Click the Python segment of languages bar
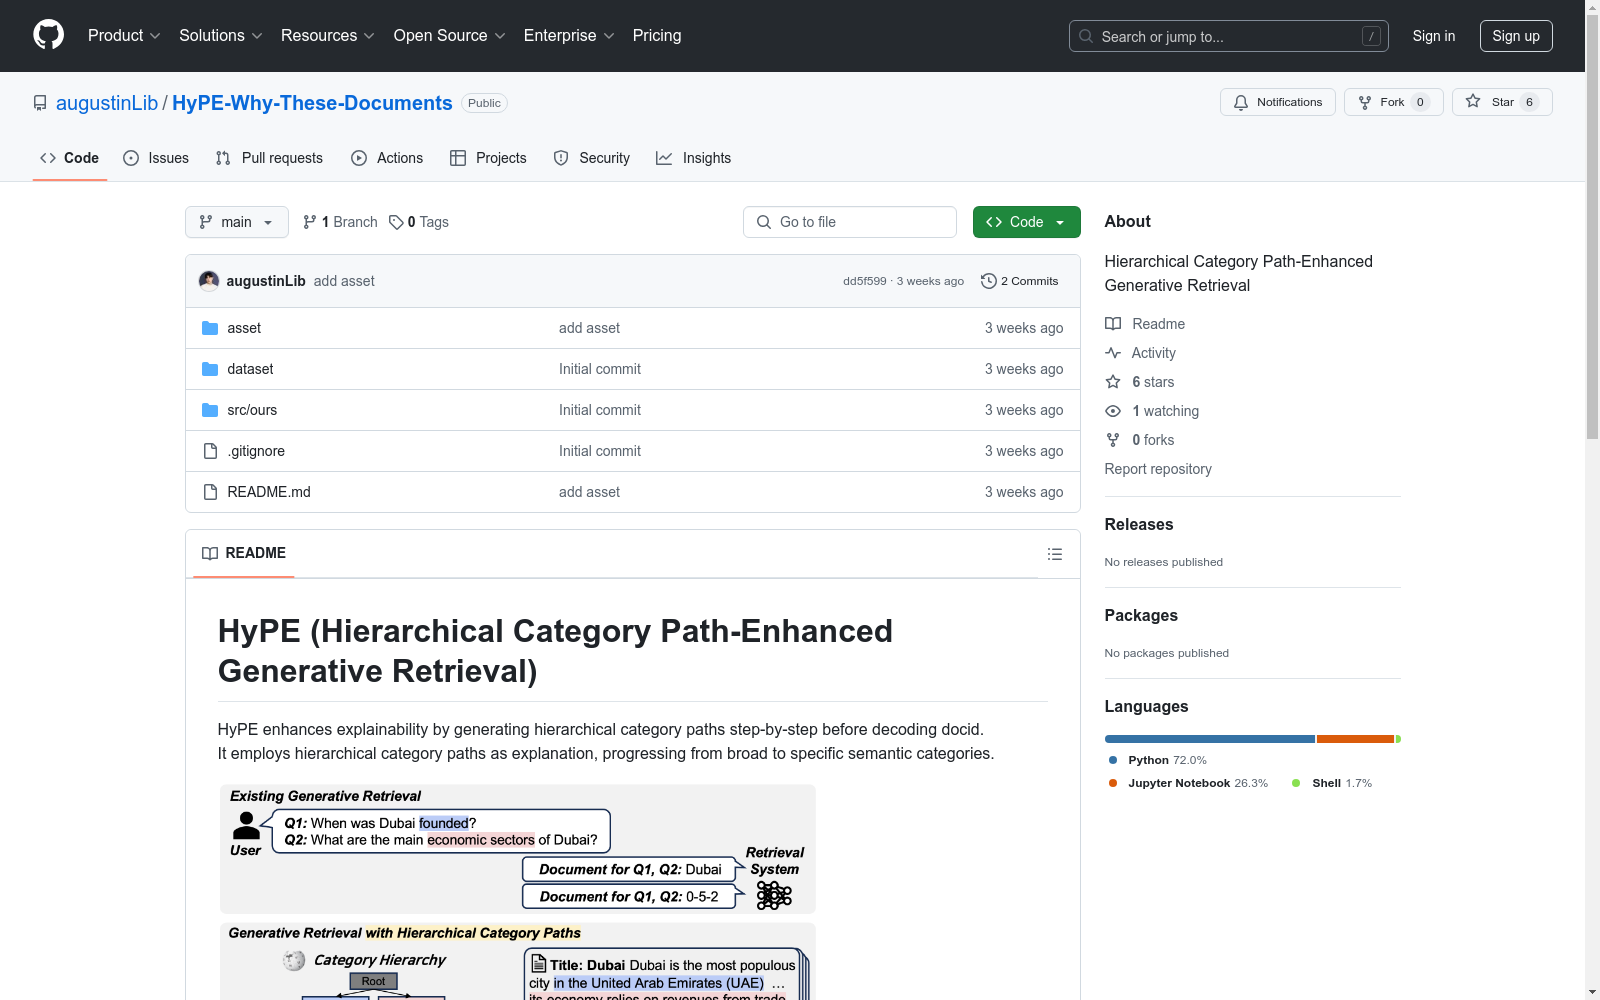1600x1000 pixels. [x=1210, y=739]
